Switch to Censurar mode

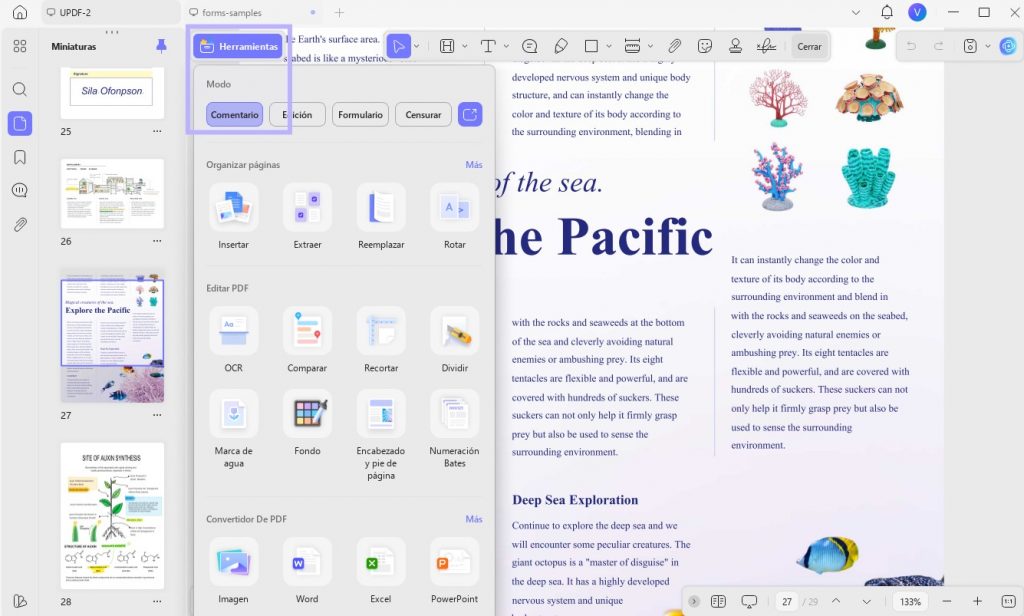(423, 114)
